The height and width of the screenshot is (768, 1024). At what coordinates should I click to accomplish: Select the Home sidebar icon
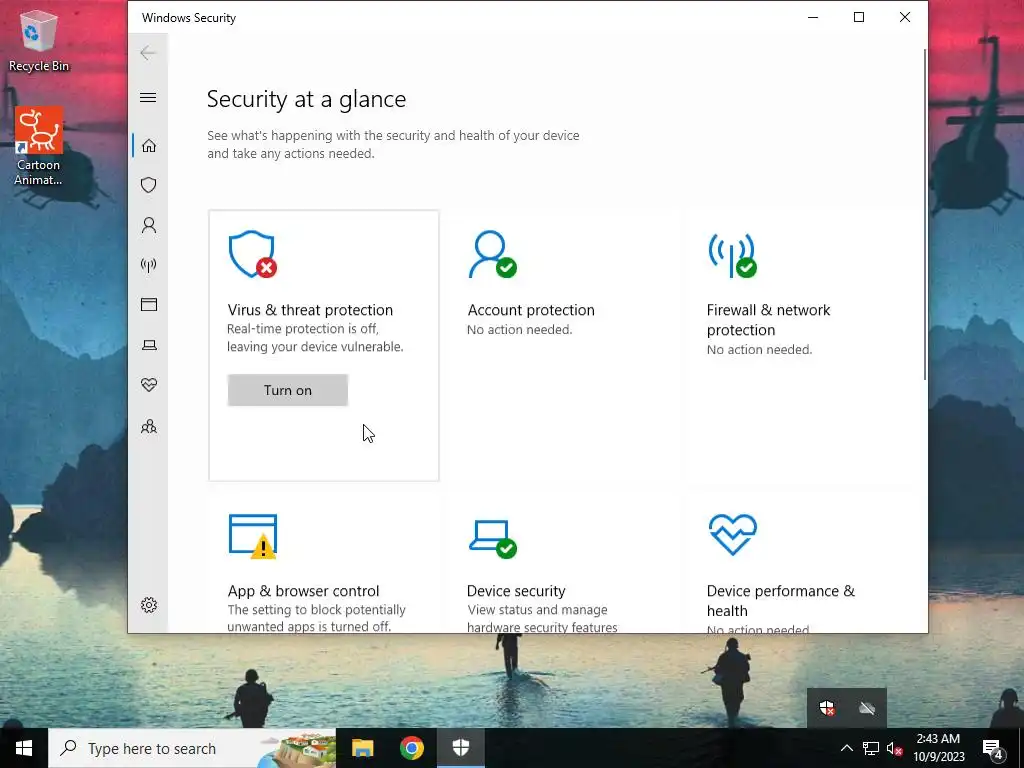tap(149, 145)
